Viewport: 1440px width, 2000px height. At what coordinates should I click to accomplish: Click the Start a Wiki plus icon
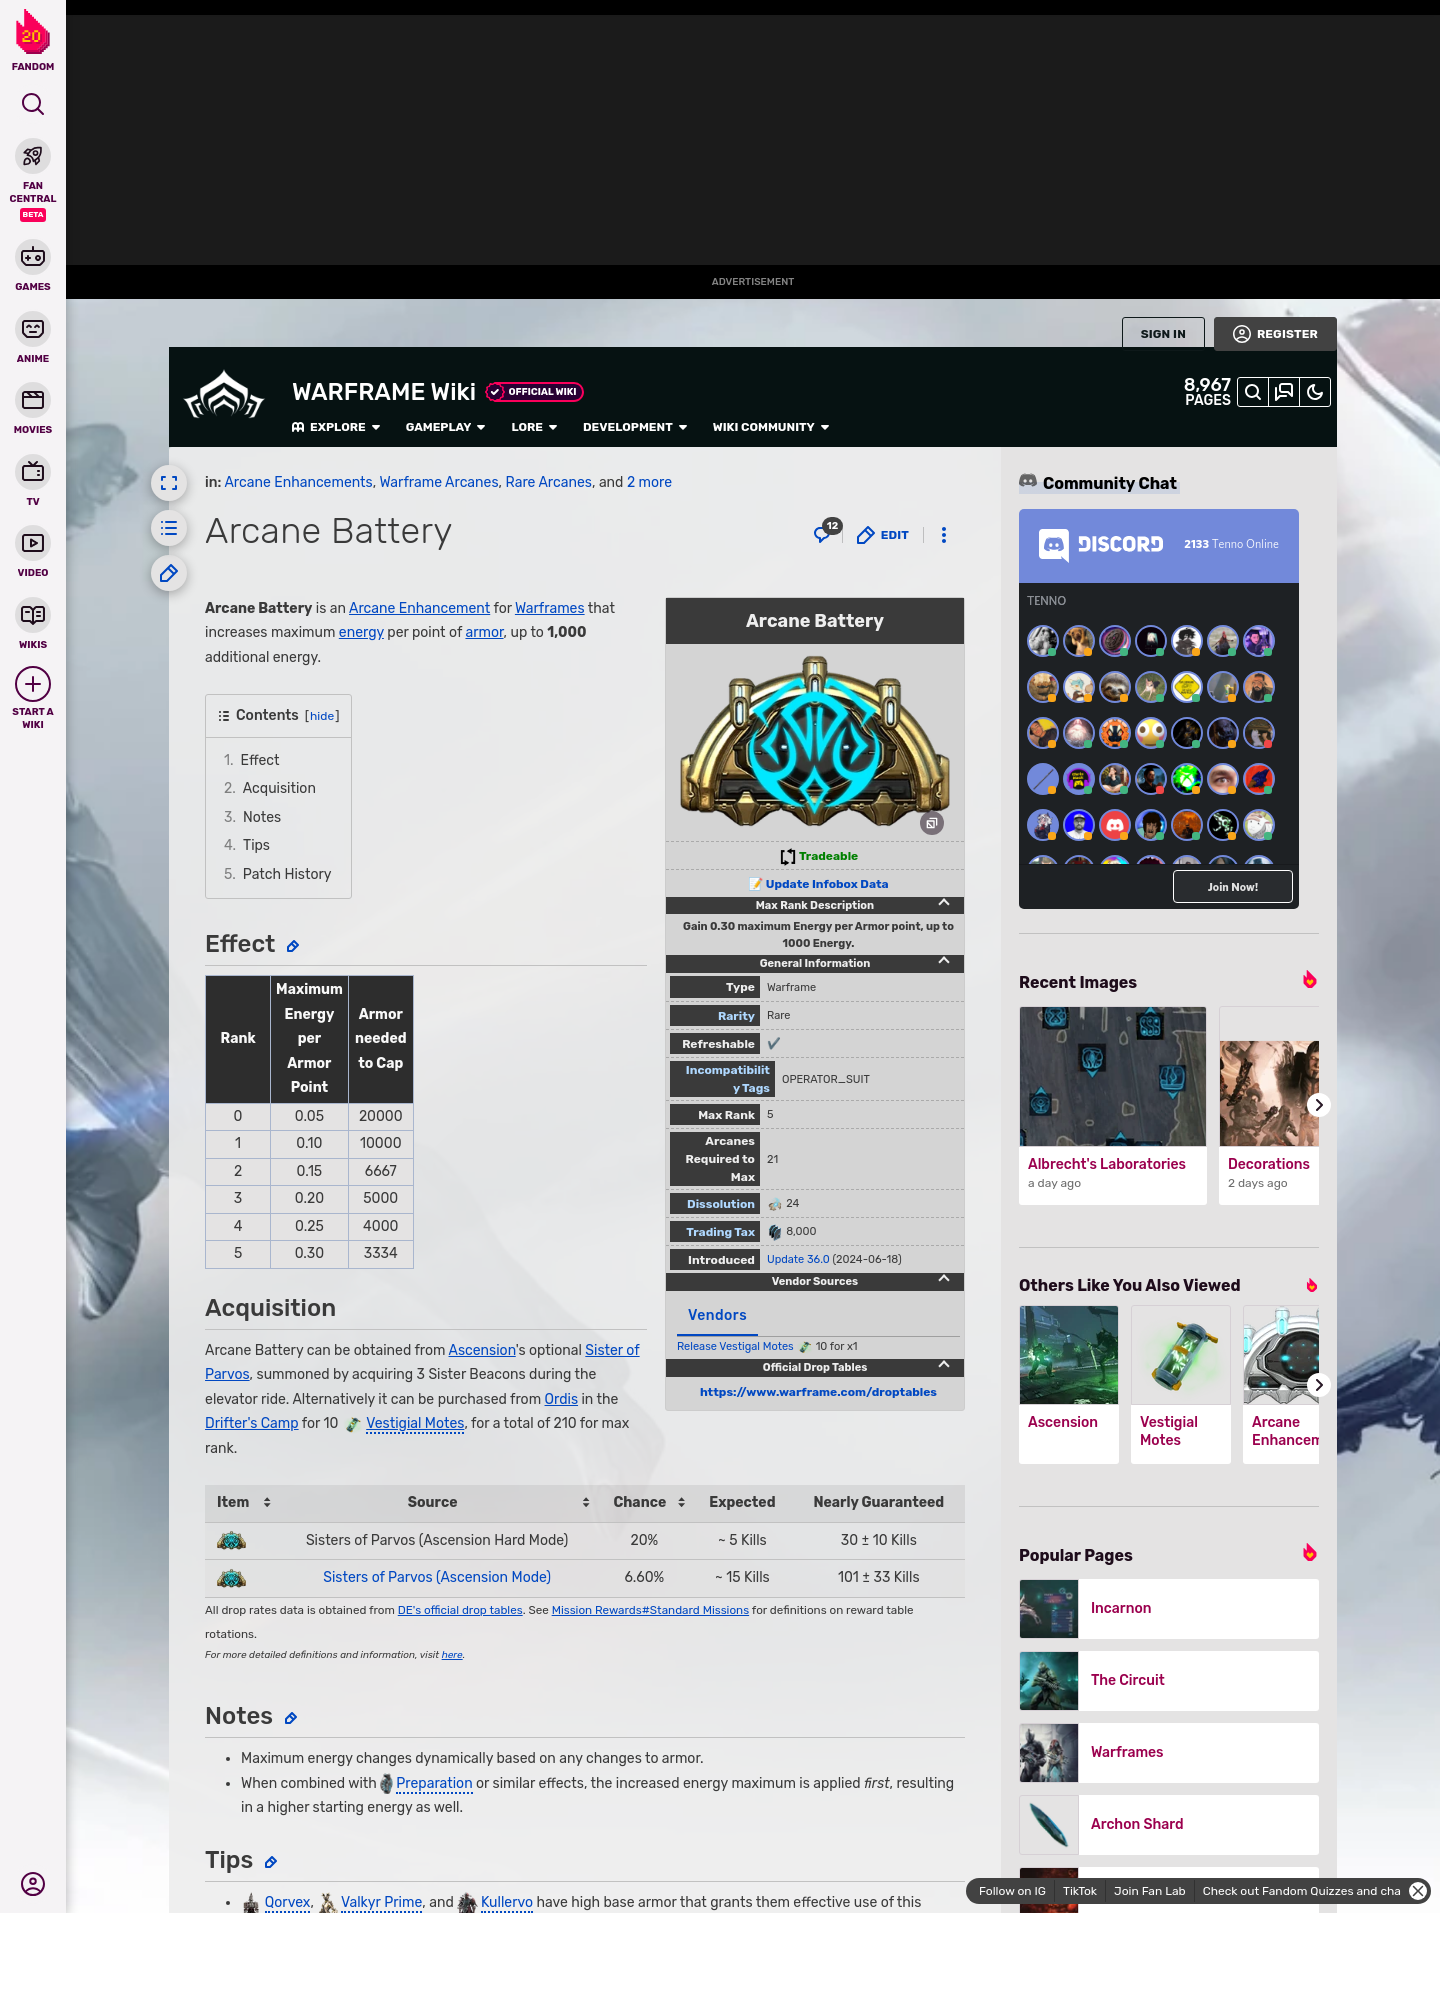coord(33,684)
